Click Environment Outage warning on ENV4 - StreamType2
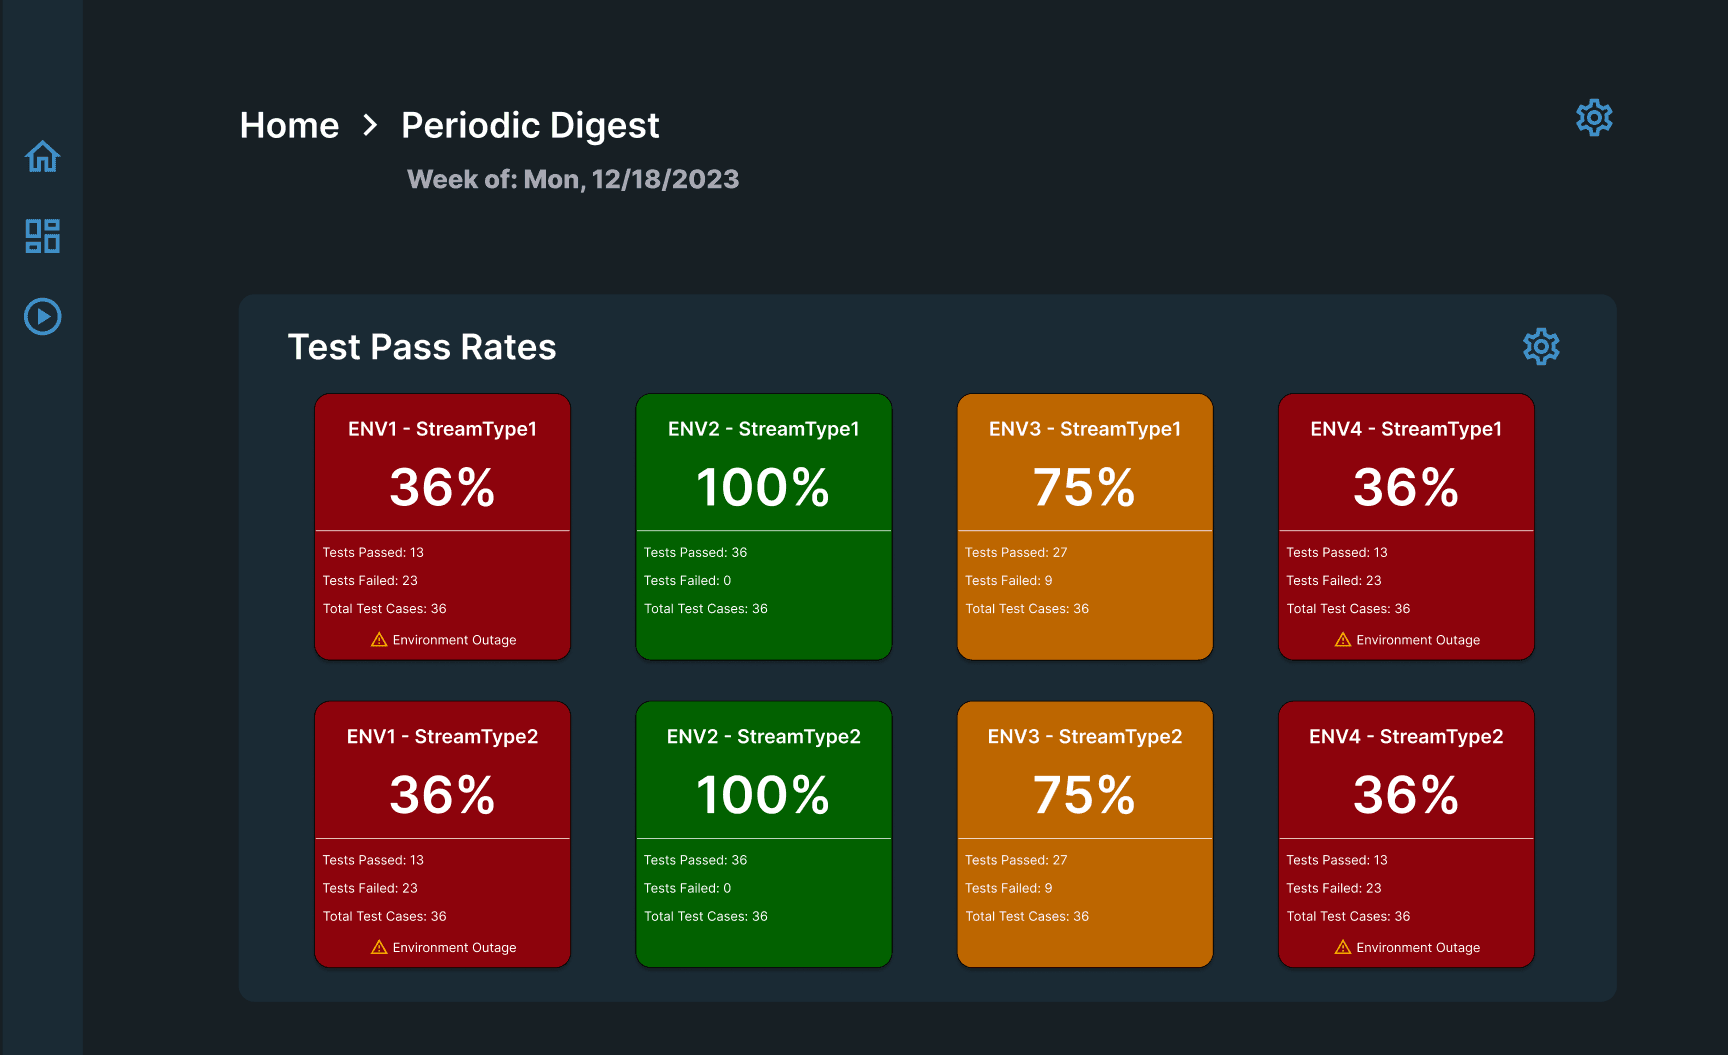Screen dimensions: 1728x1055 (x=1405, y=947)
